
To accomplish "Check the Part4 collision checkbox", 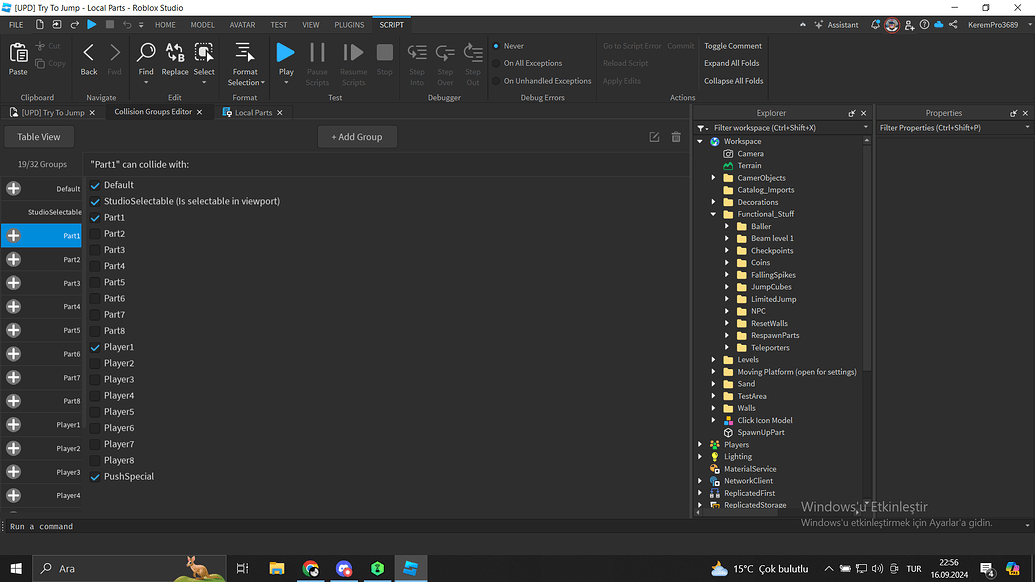I will (95, 266).
